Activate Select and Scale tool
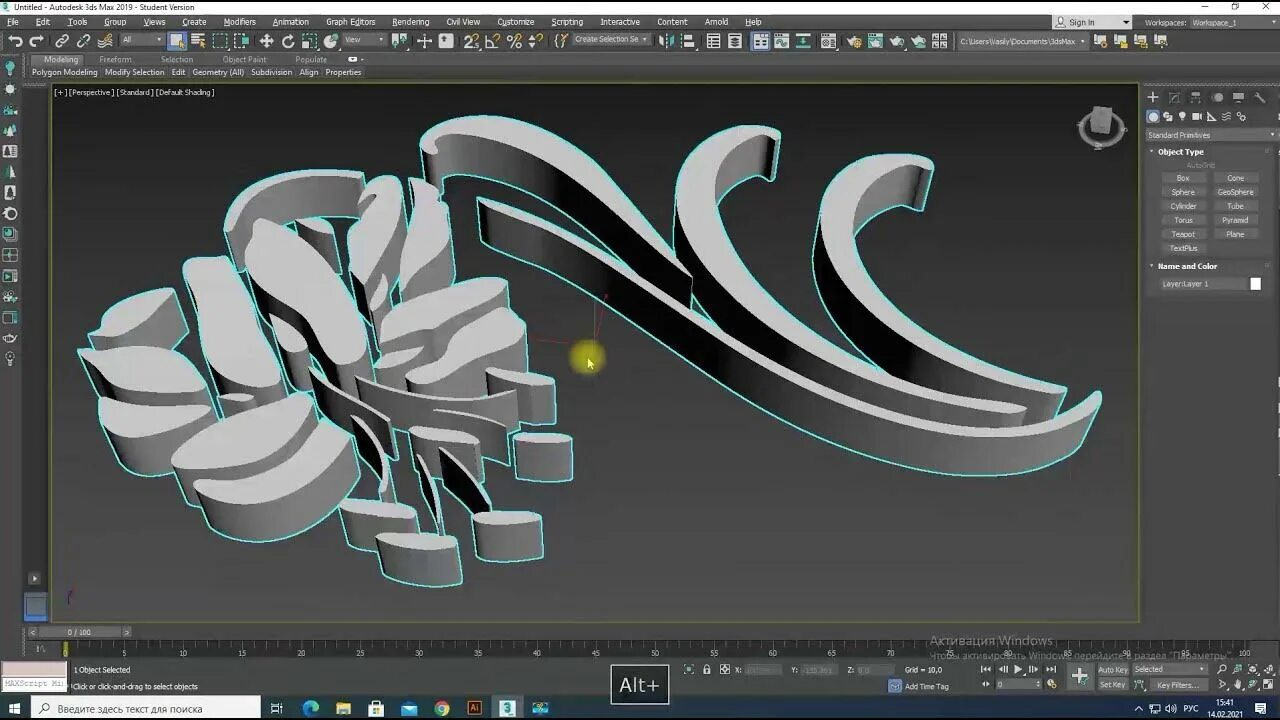Viewport: 1280px width, 720px height. coord(310,41)
